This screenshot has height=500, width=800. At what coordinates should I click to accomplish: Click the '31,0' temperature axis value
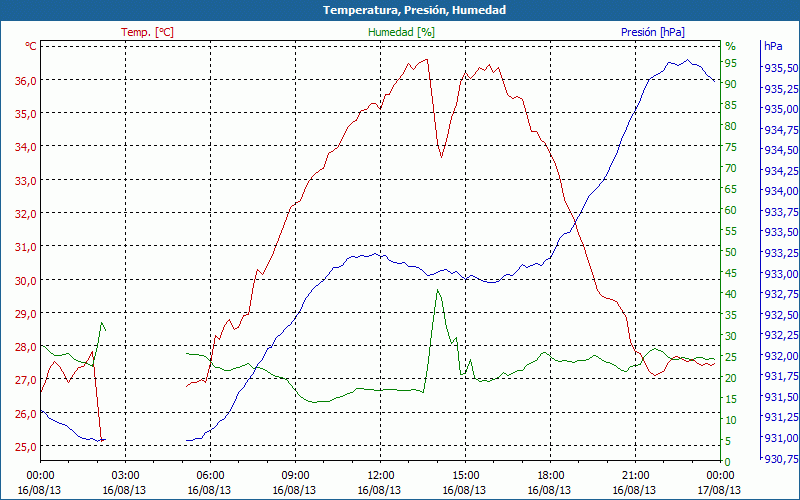pyautogui.click(x=27, y=247)
